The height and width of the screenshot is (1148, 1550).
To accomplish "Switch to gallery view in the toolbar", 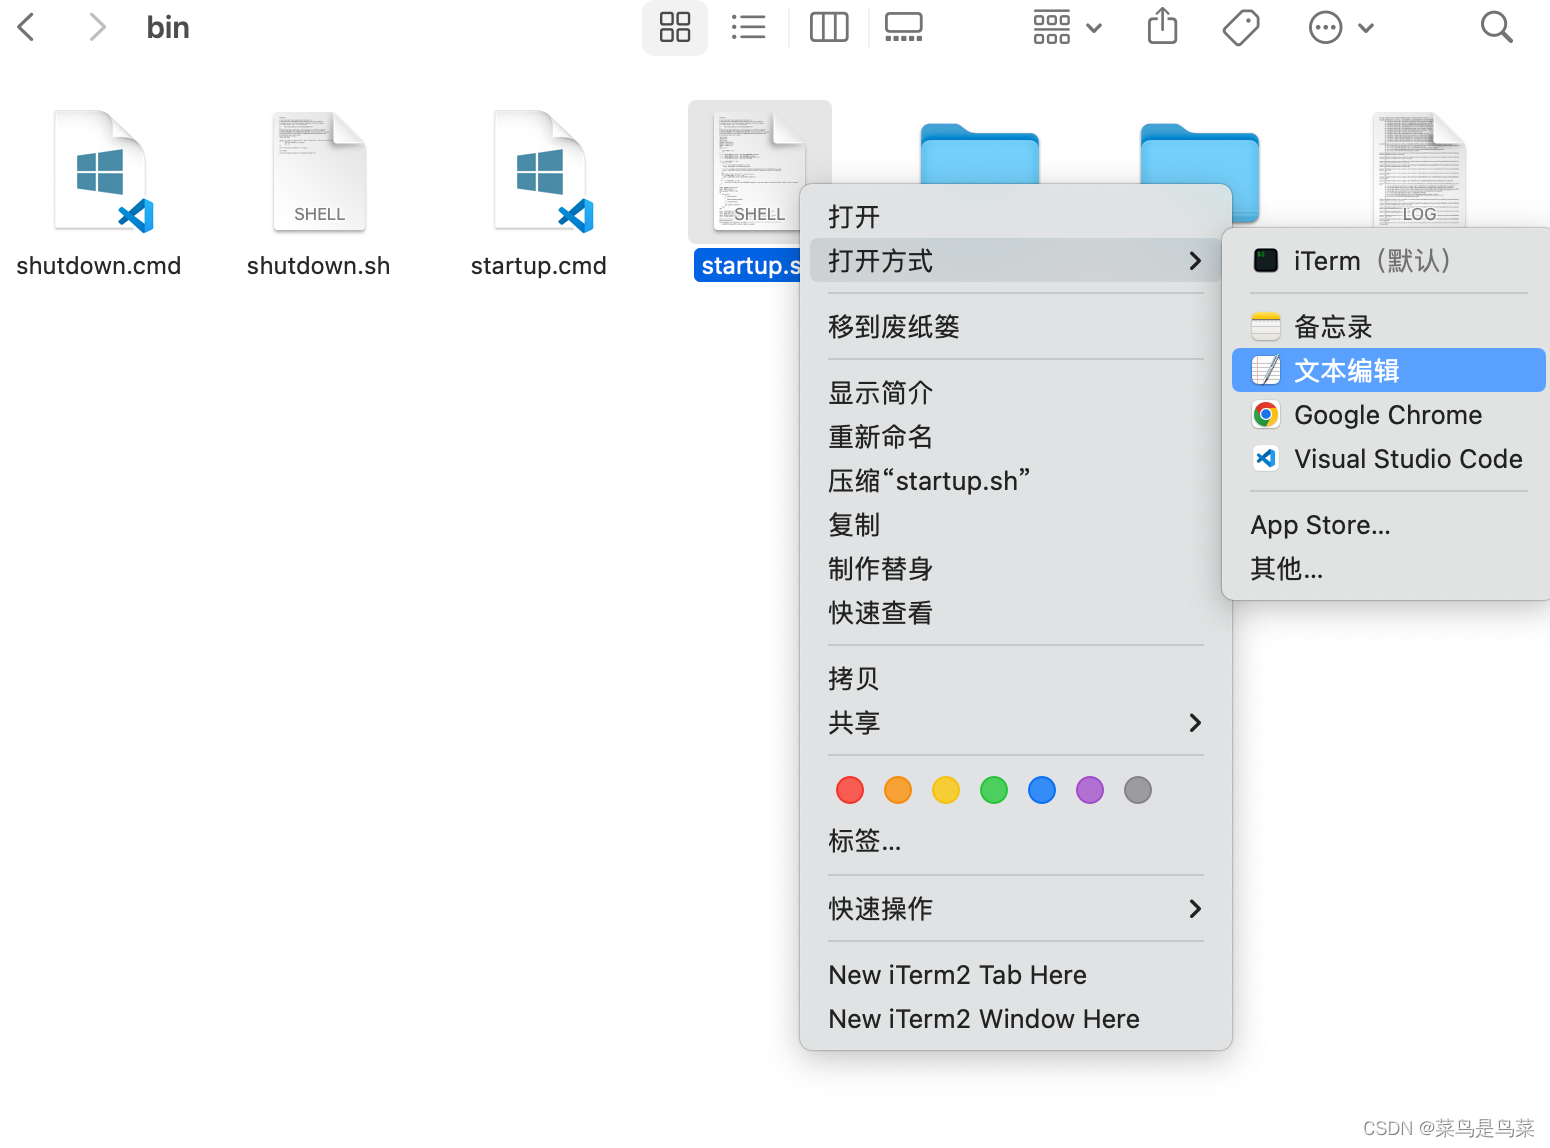I will 903,27.
